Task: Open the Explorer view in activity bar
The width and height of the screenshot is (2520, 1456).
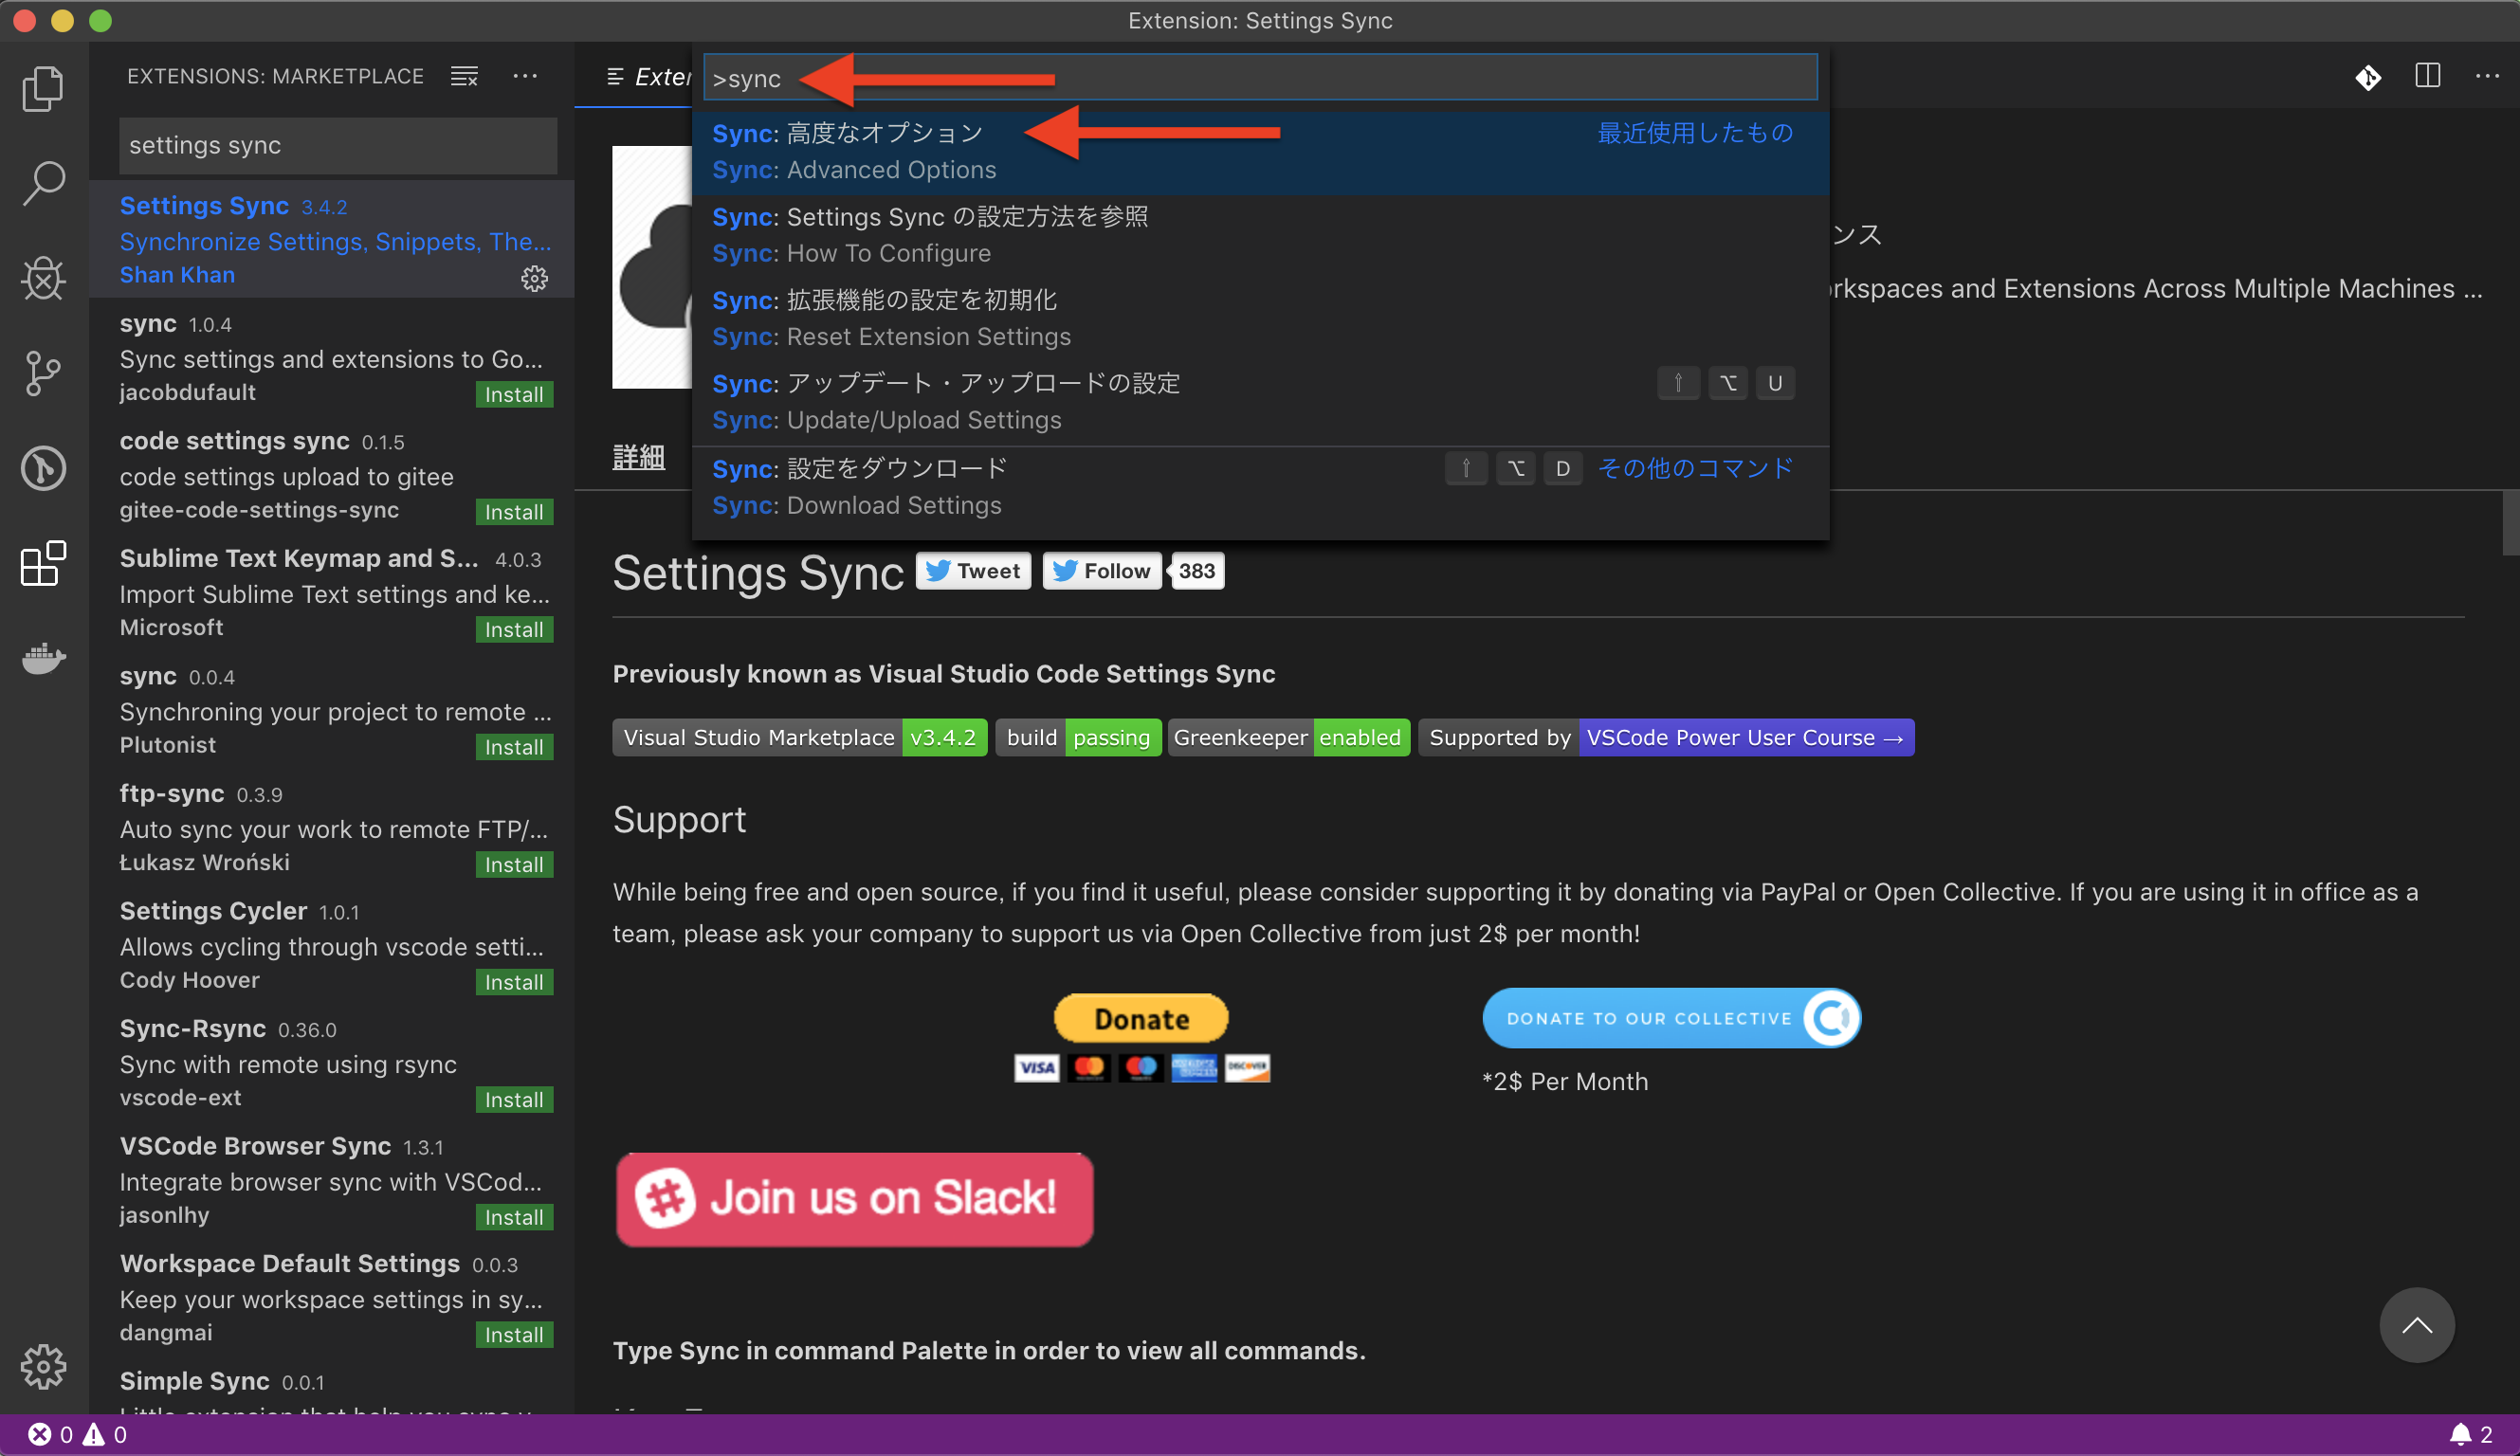Action: (43, 88)
